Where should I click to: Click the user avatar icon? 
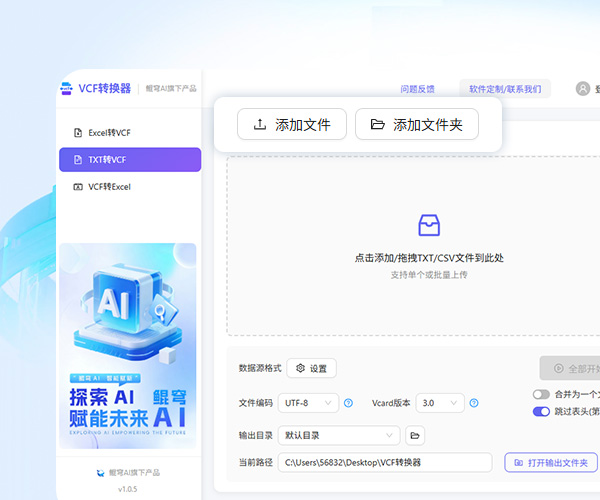[x=583, y=89]
